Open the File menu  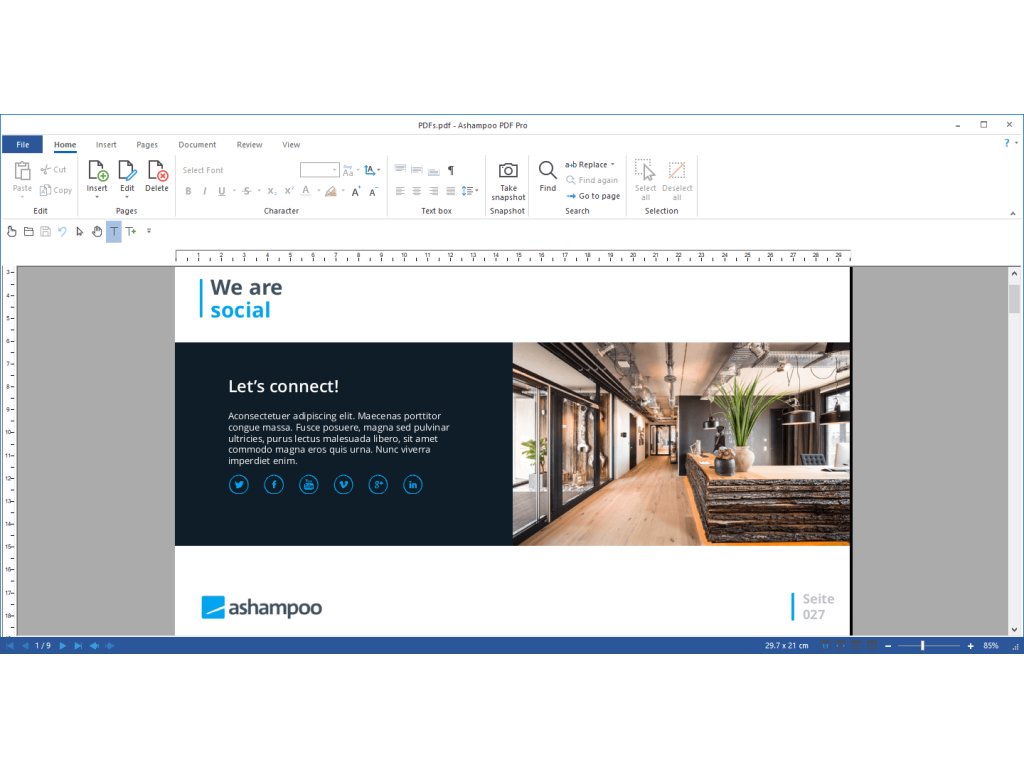tap(22, 145)
